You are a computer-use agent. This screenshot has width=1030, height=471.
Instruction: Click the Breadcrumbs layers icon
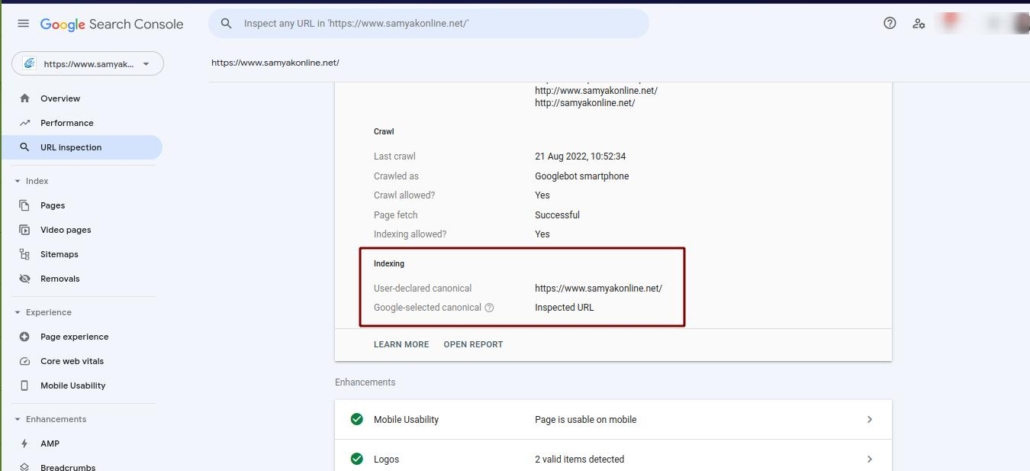click(25, 467)
